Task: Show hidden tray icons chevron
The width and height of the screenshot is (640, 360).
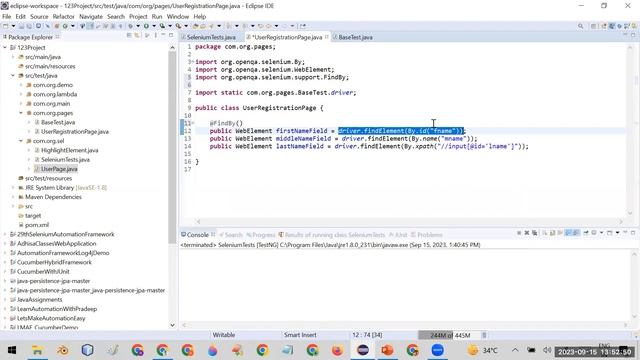Action: 515,350
